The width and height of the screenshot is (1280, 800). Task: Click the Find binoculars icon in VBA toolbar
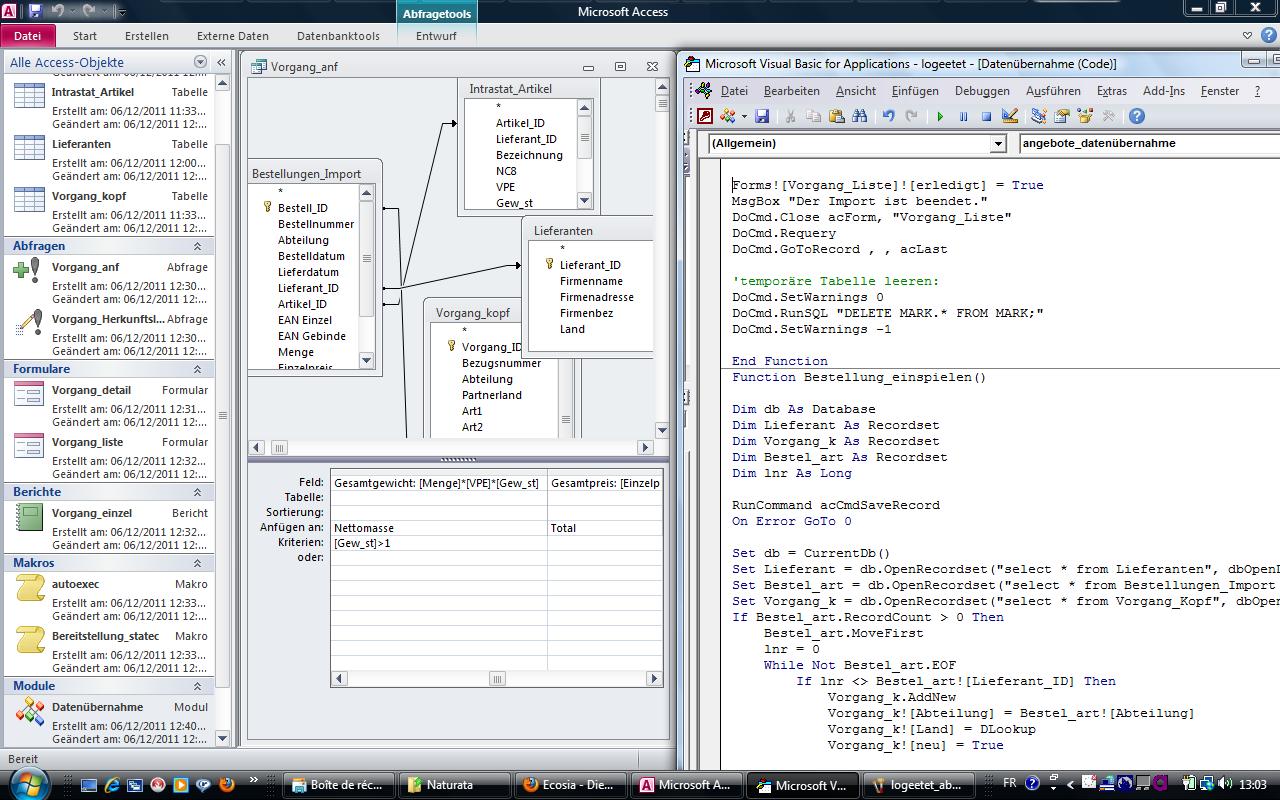tap(859, 116)
